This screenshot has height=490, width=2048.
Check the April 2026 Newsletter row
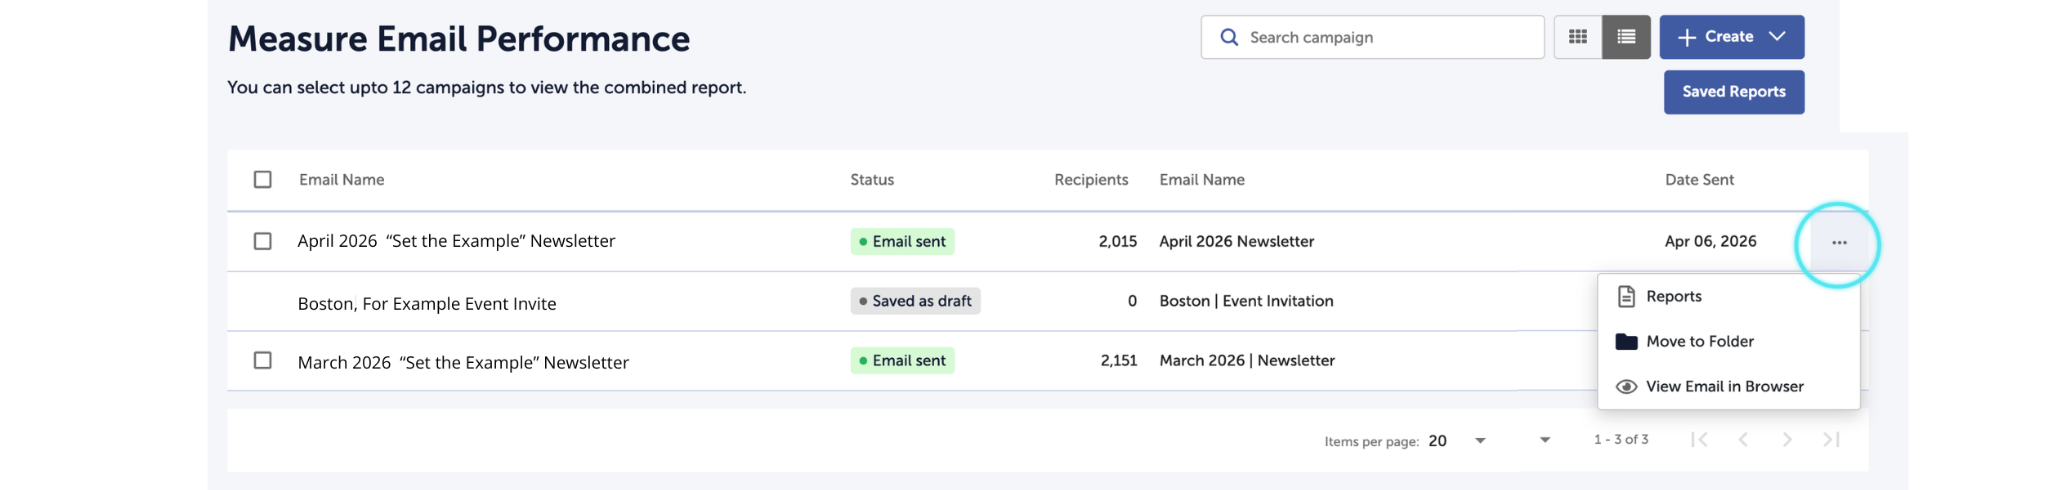click(x=263, y=241)
